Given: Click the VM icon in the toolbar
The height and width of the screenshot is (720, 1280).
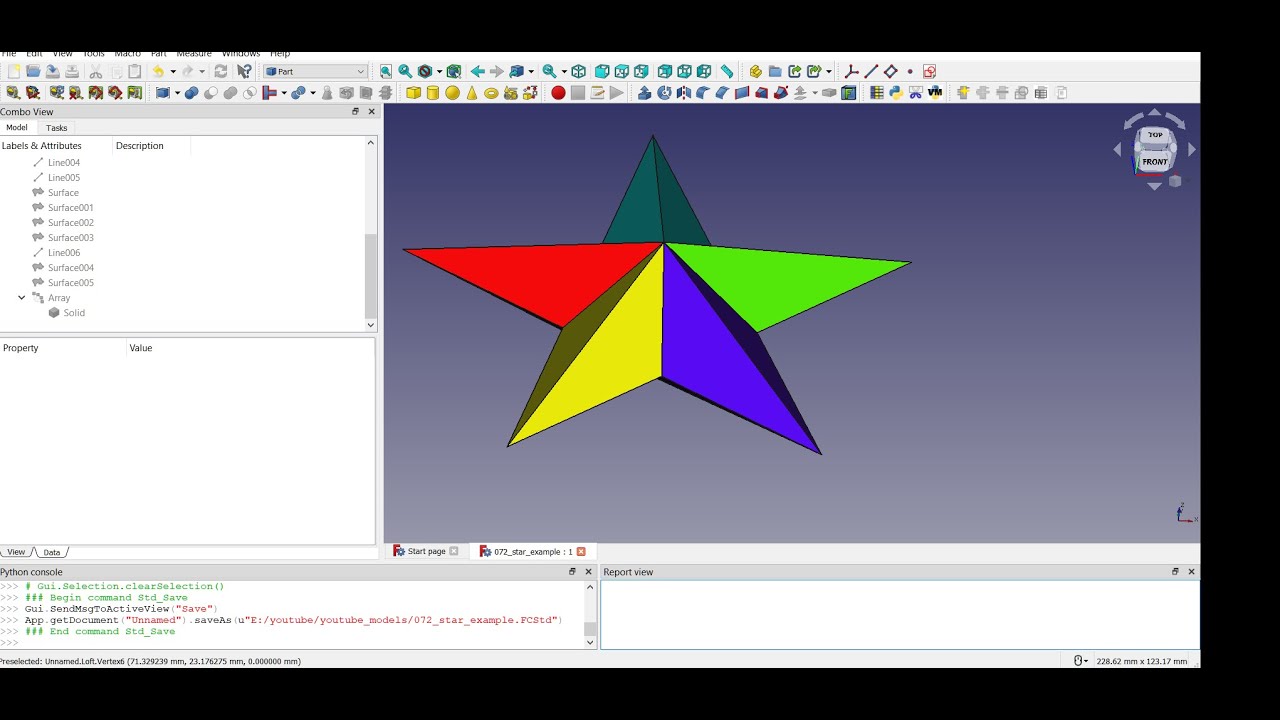Looking at the screenshot, I should (x=935, y=93).
